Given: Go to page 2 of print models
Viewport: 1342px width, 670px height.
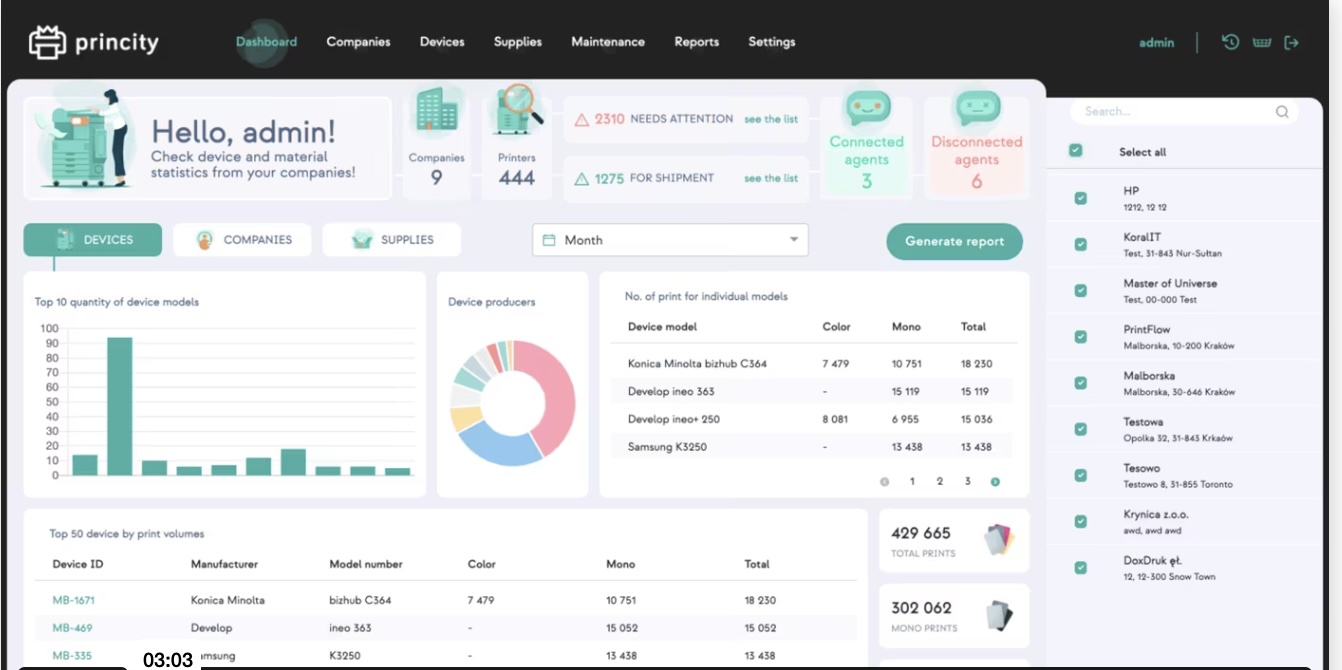Looking at the screenshot, I should coord(940,482).
